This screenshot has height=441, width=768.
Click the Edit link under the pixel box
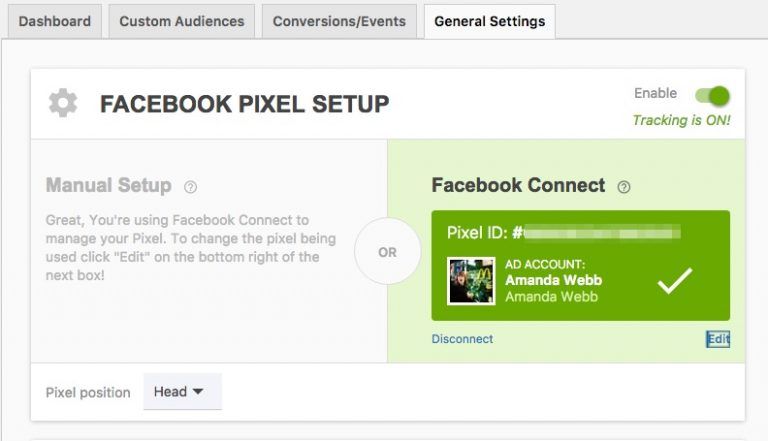[x=718, y=339]
